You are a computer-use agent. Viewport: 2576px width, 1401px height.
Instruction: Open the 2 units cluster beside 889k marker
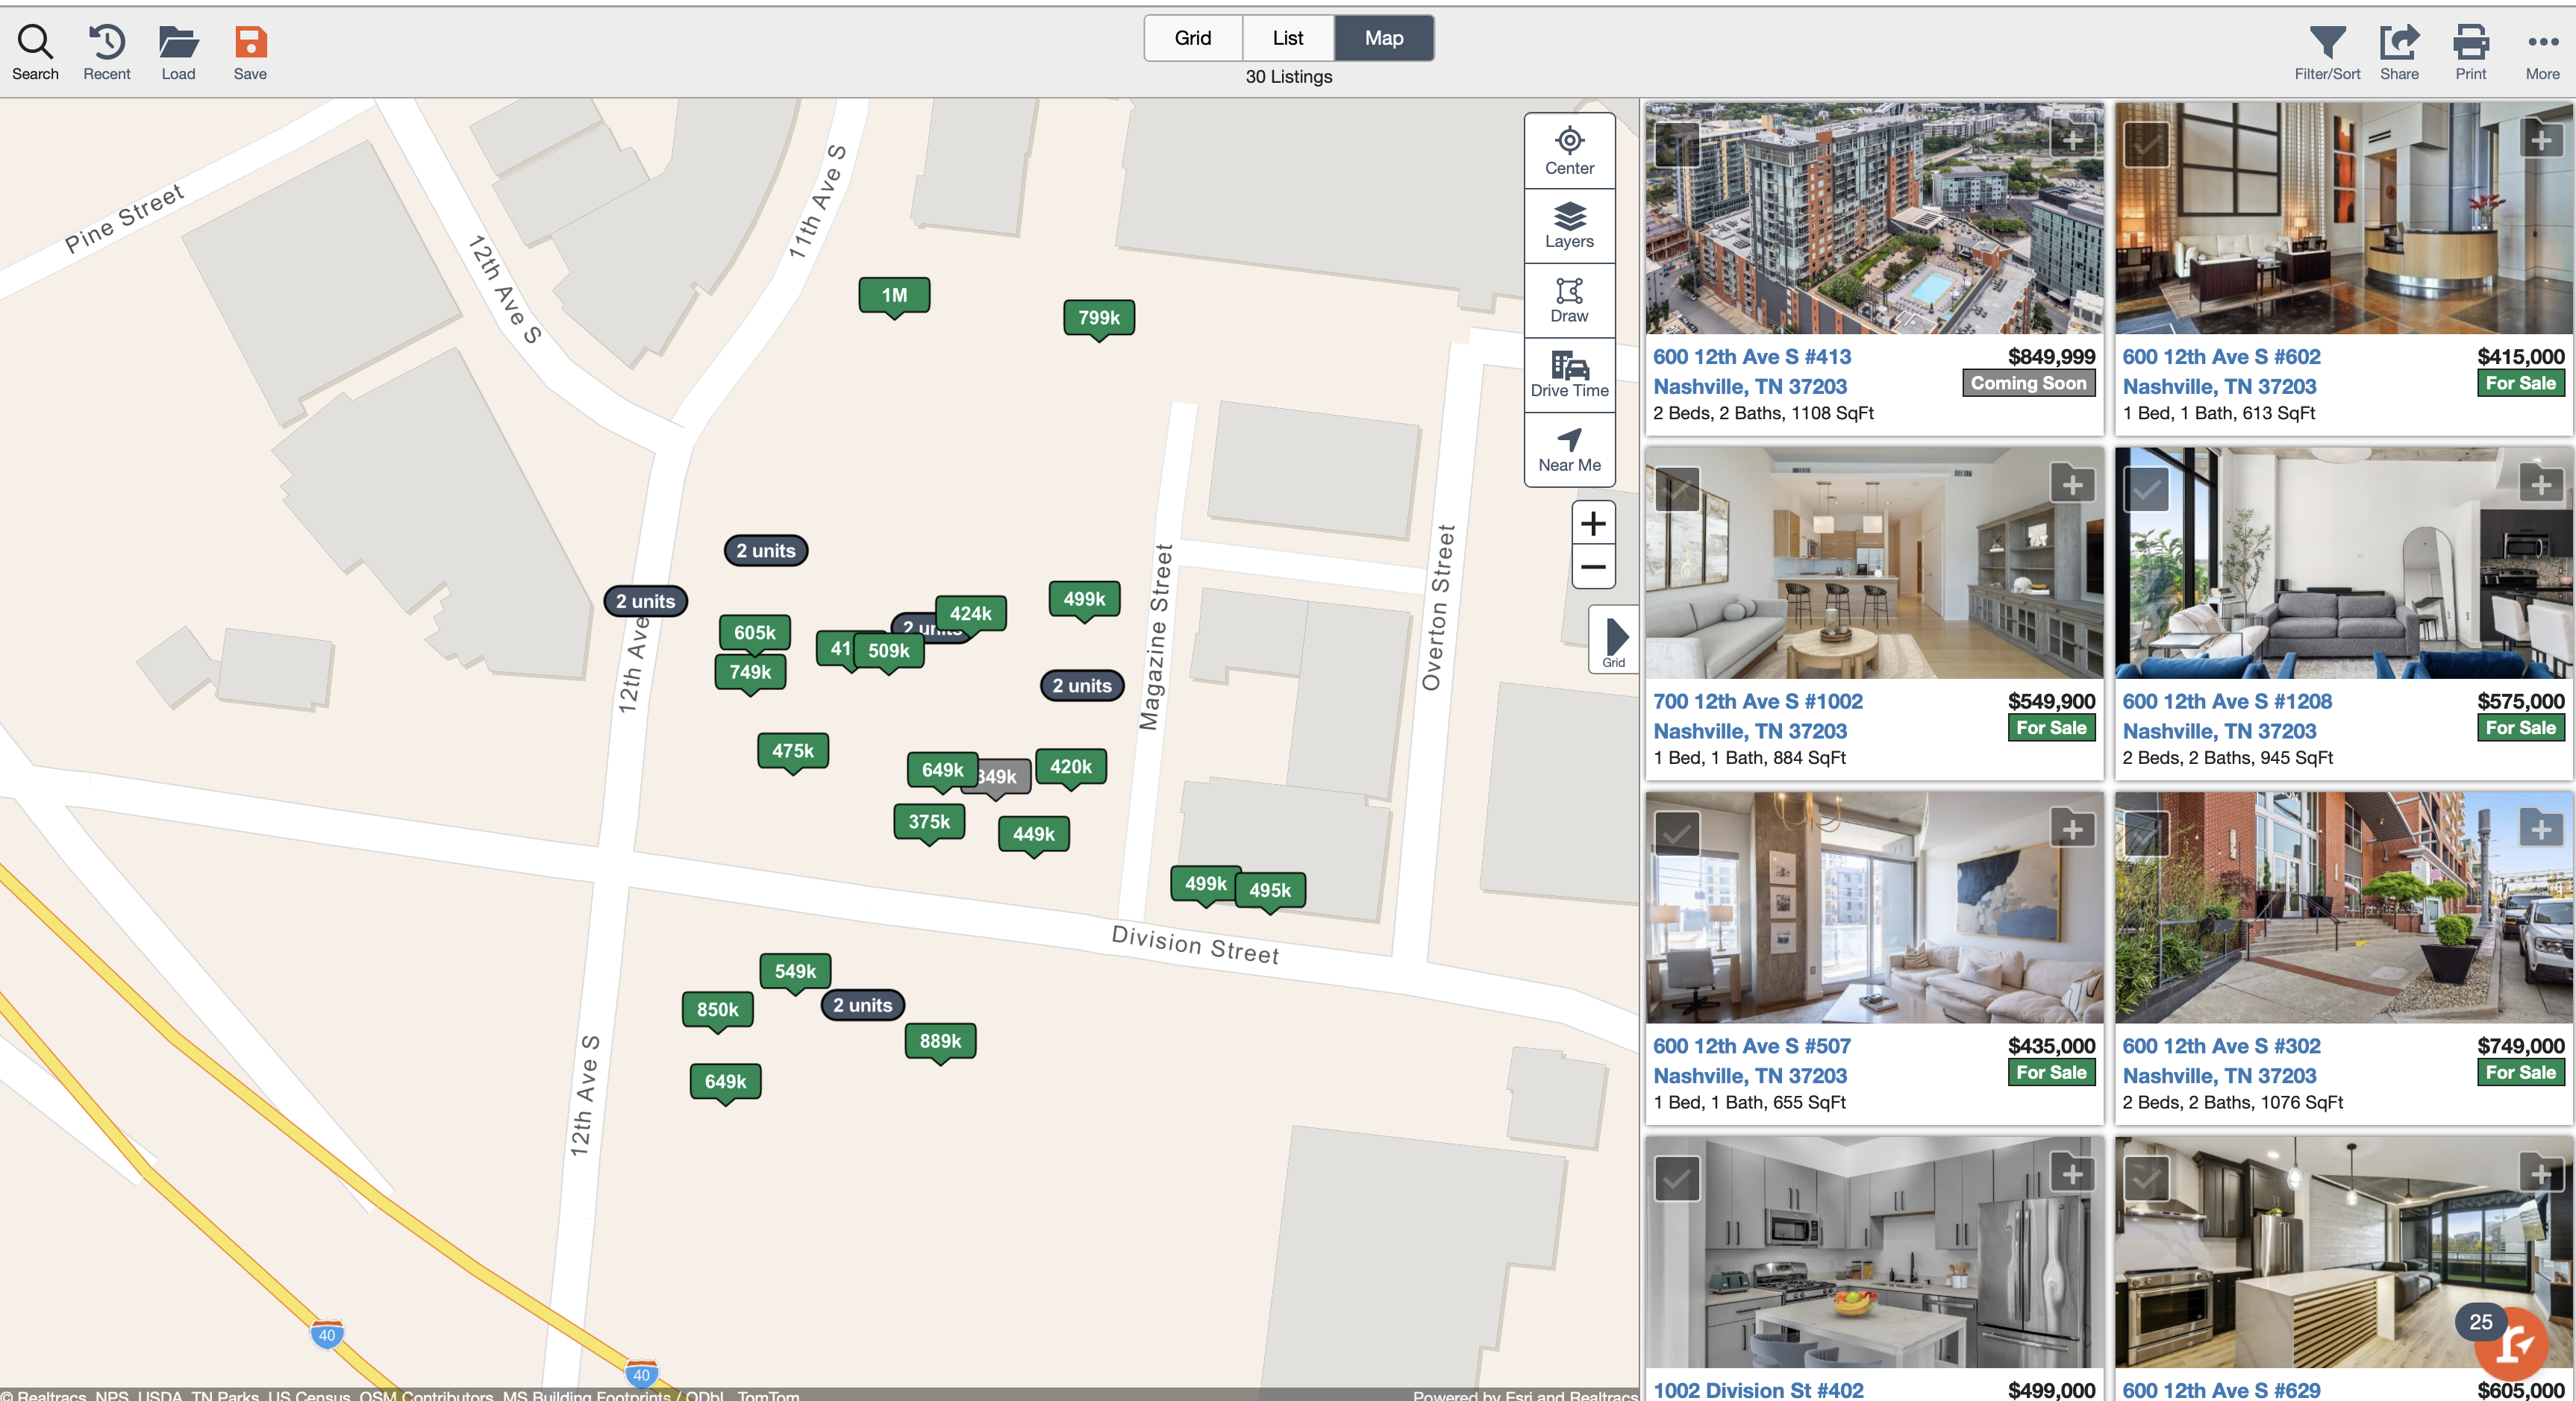pos(862,1005)
